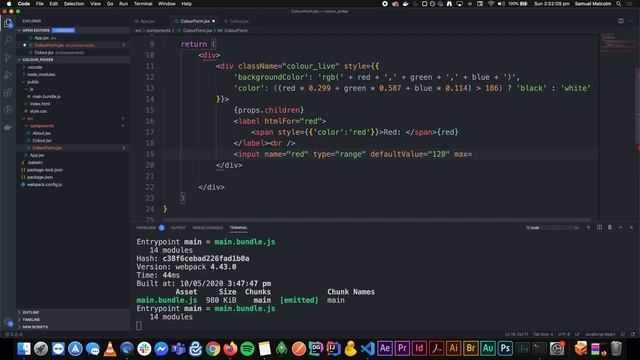Change JavaScript React language mode

(600, 334)
